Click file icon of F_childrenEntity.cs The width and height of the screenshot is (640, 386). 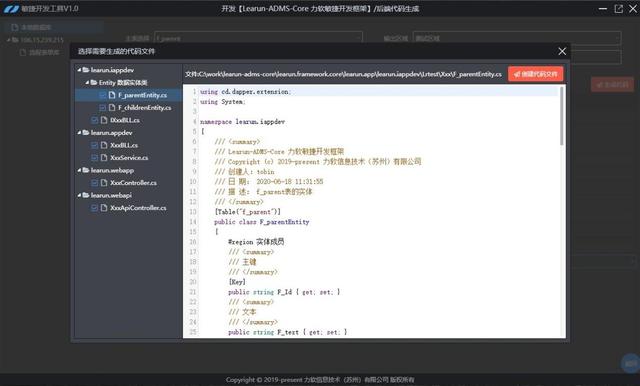(112, 107)
